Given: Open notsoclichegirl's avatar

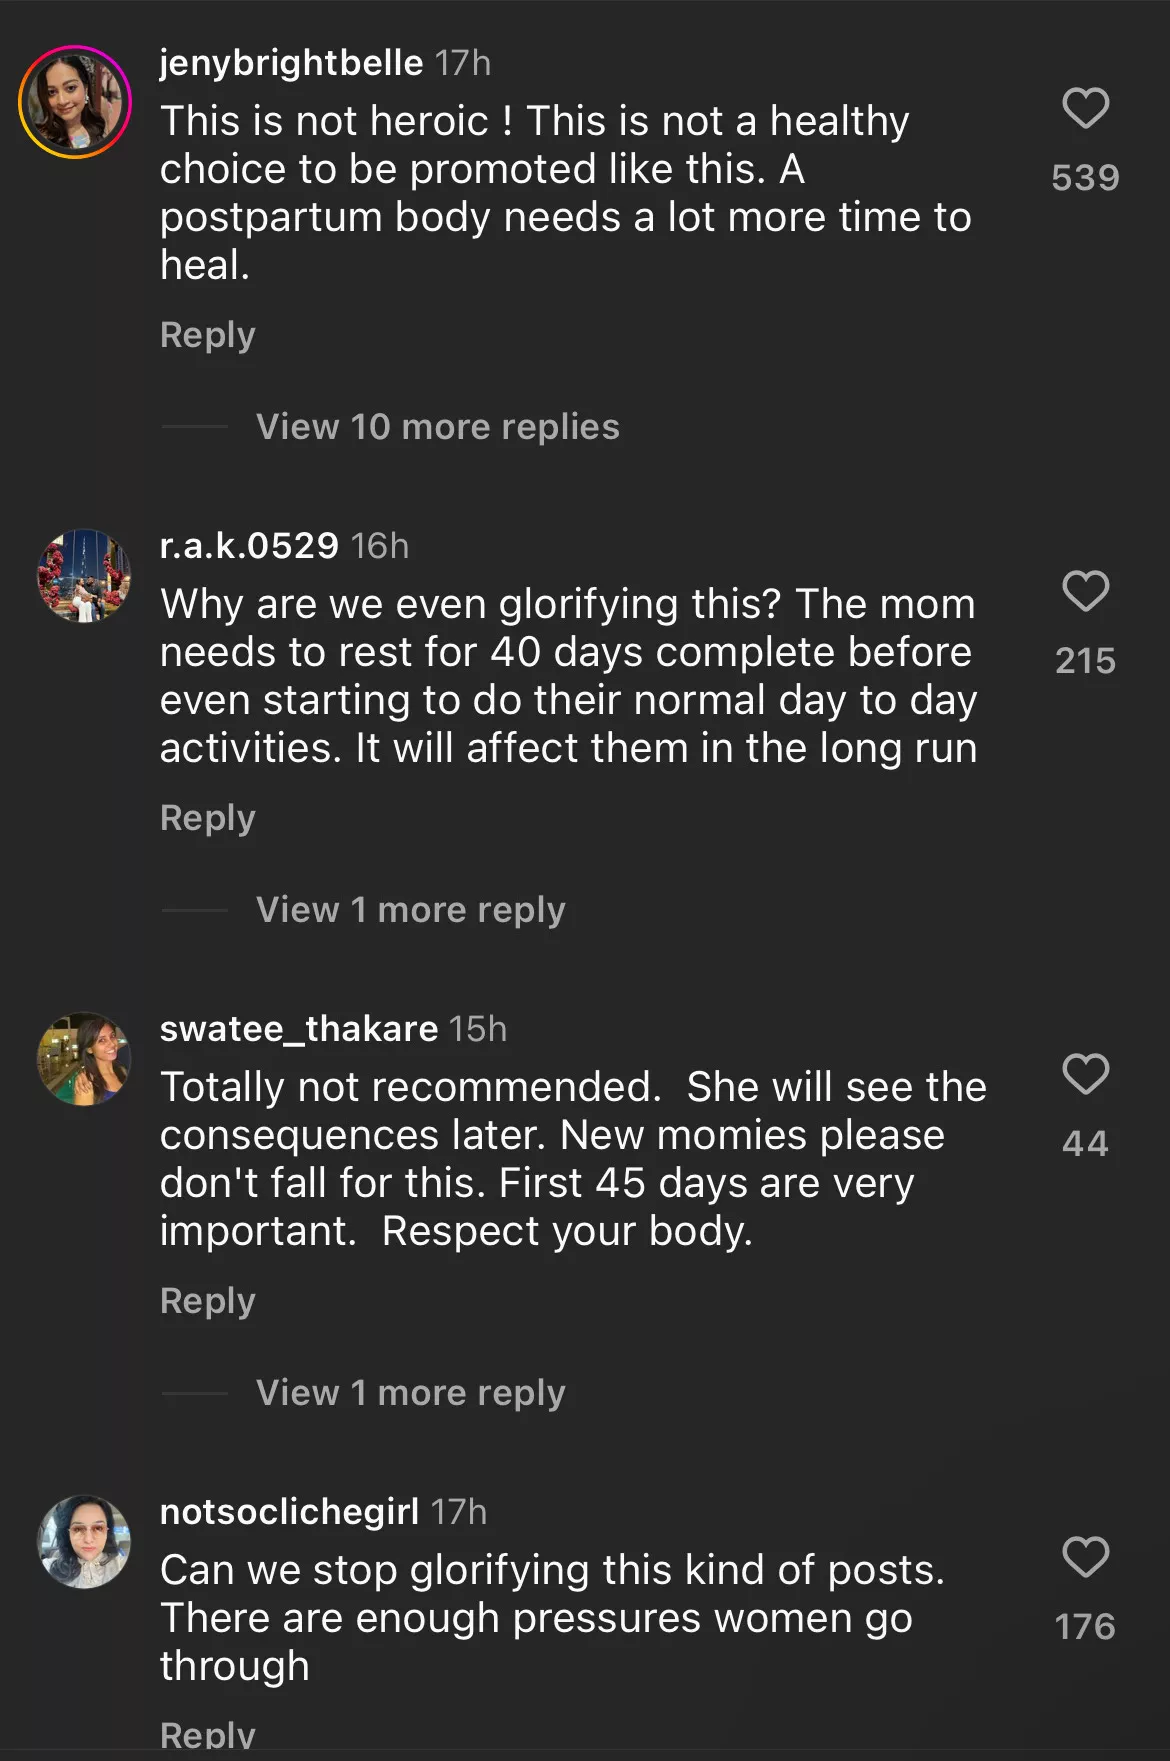Looking at the screenshot, I should [84, 1542].
